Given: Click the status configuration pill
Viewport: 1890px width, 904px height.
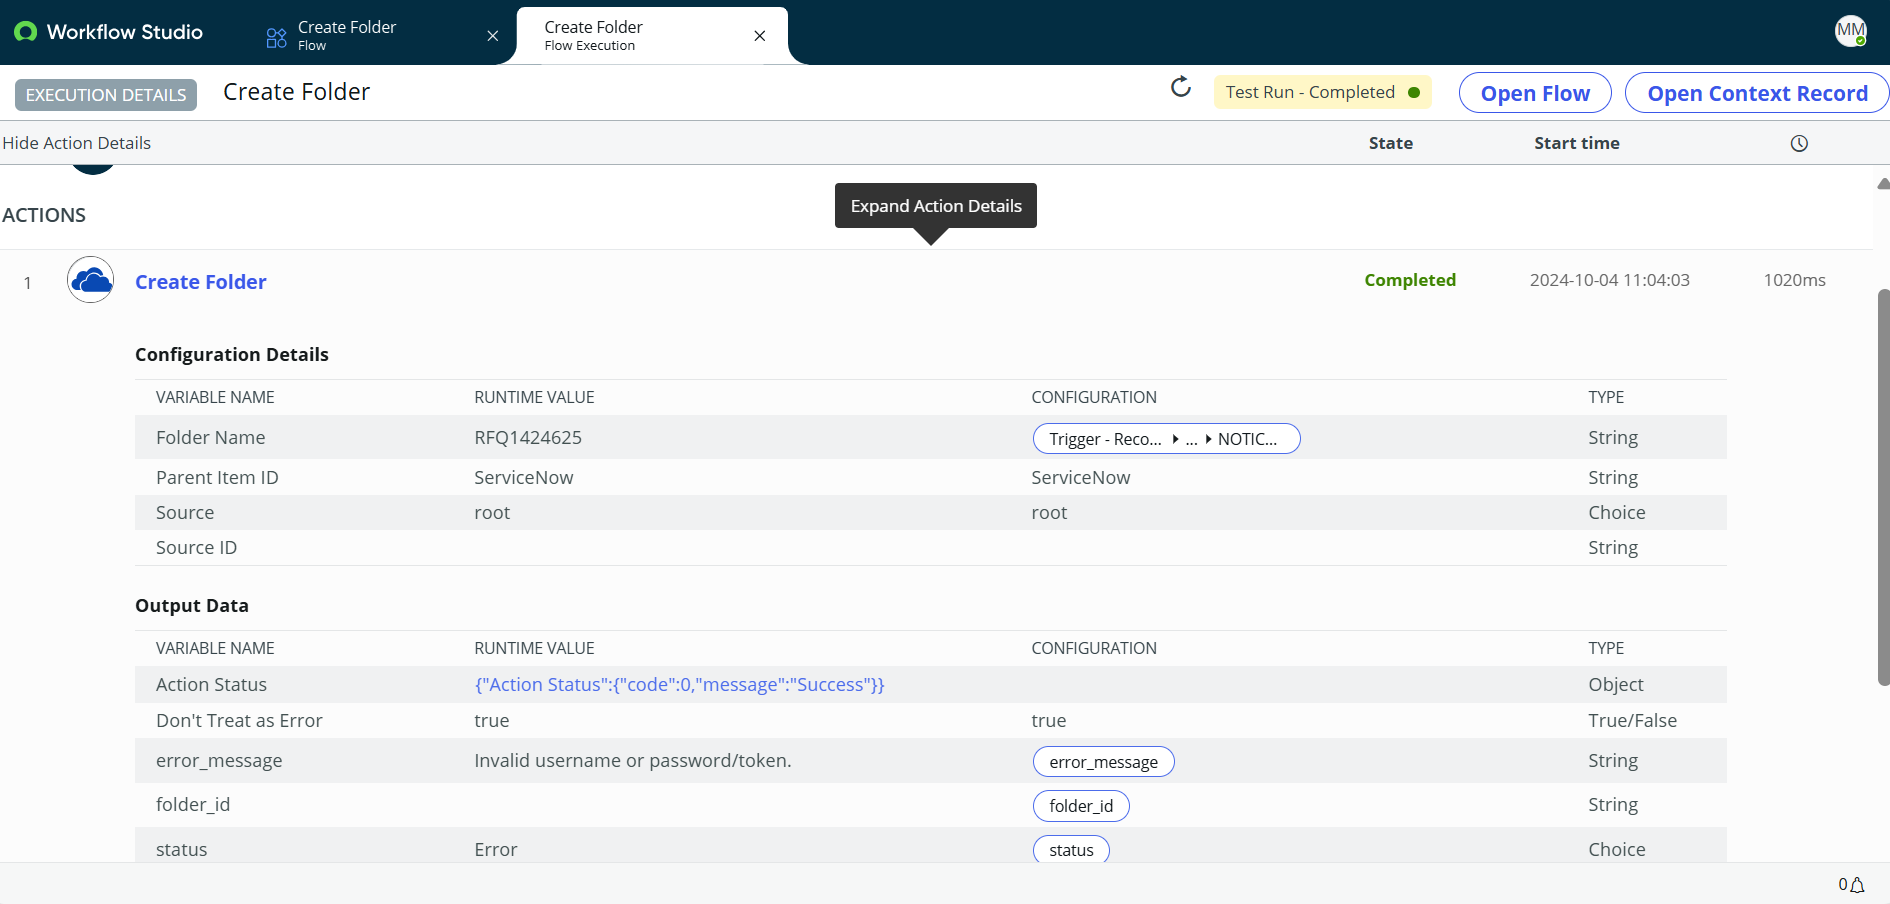Looking at the screenshot, I should [1071, 849].
